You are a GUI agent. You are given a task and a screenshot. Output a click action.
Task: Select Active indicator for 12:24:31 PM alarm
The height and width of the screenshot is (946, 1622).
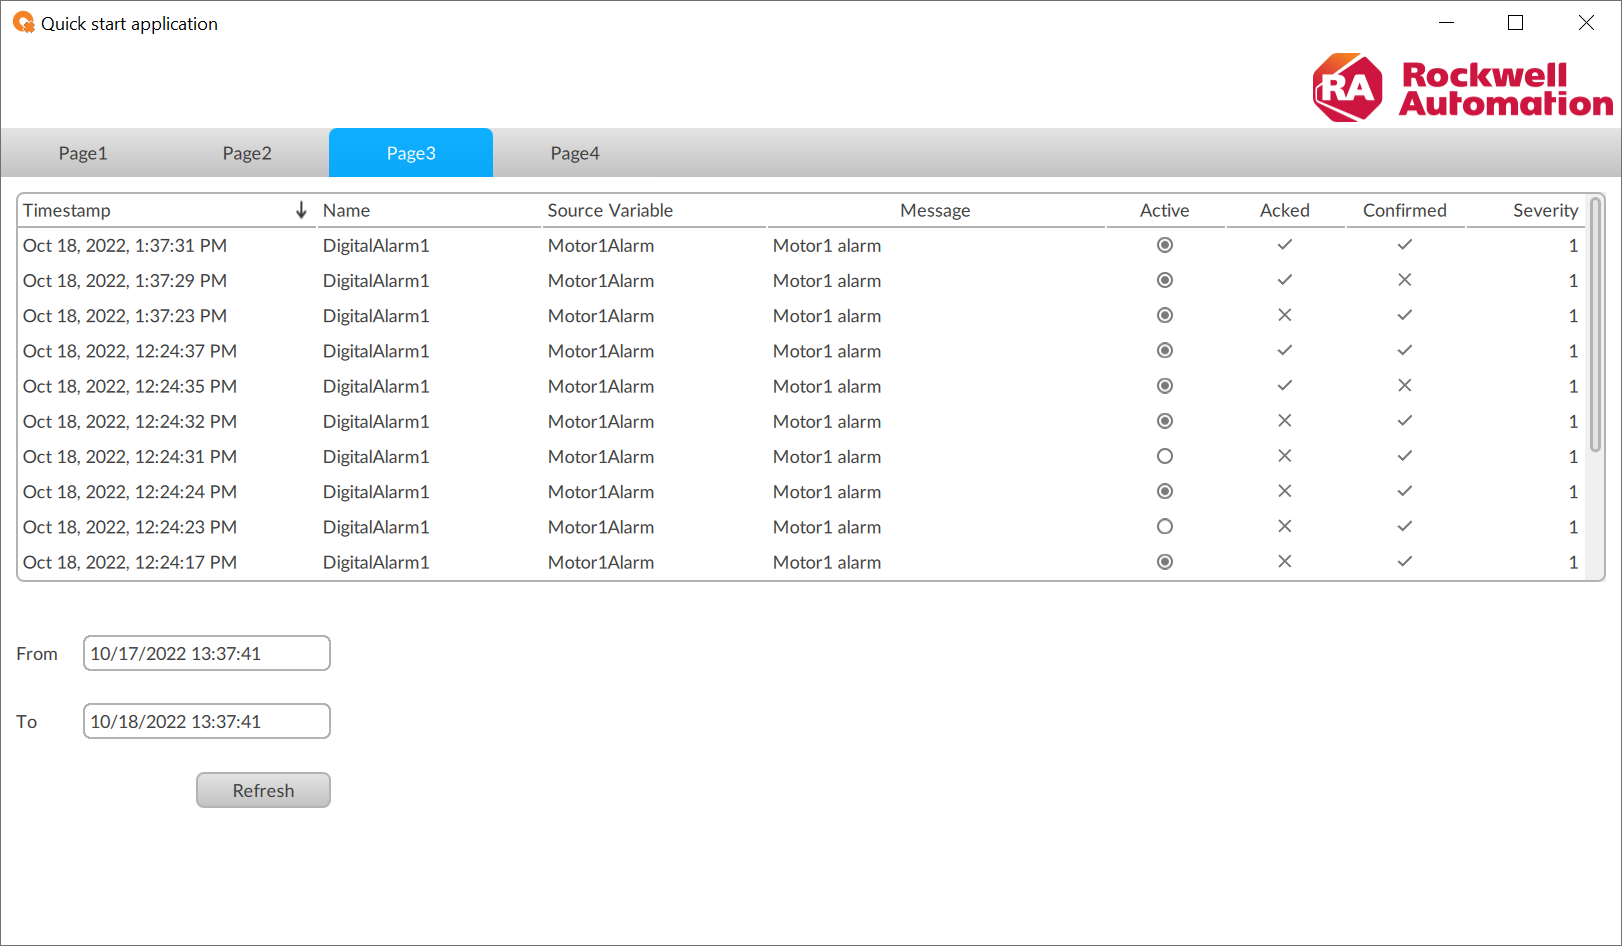tap(1164, 456)
